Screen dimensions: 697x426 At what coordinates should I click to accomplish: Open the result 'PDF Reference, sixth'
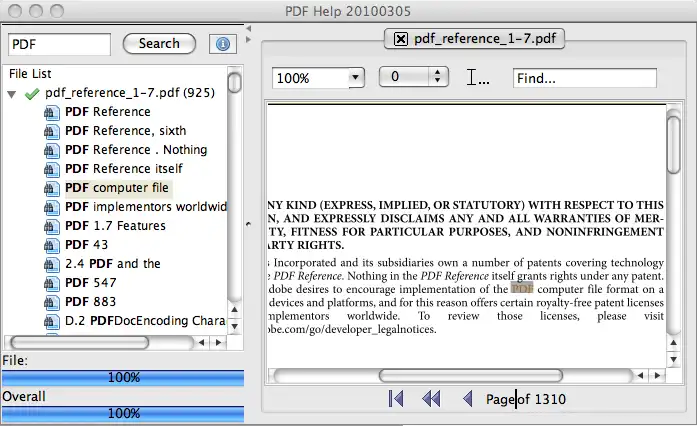tap(125, 131)
